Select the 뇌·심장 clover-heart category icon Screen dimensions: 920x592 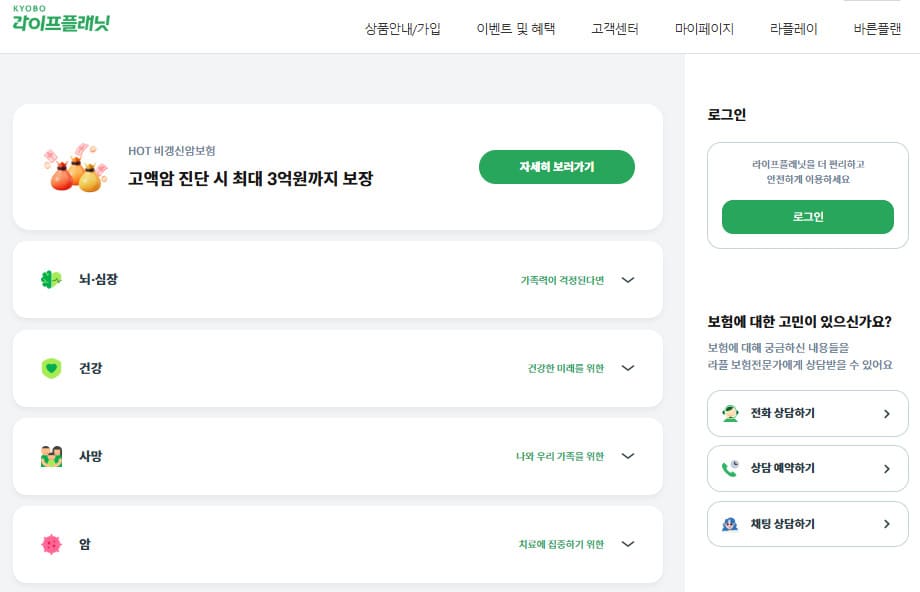click(x=51, y=279)
